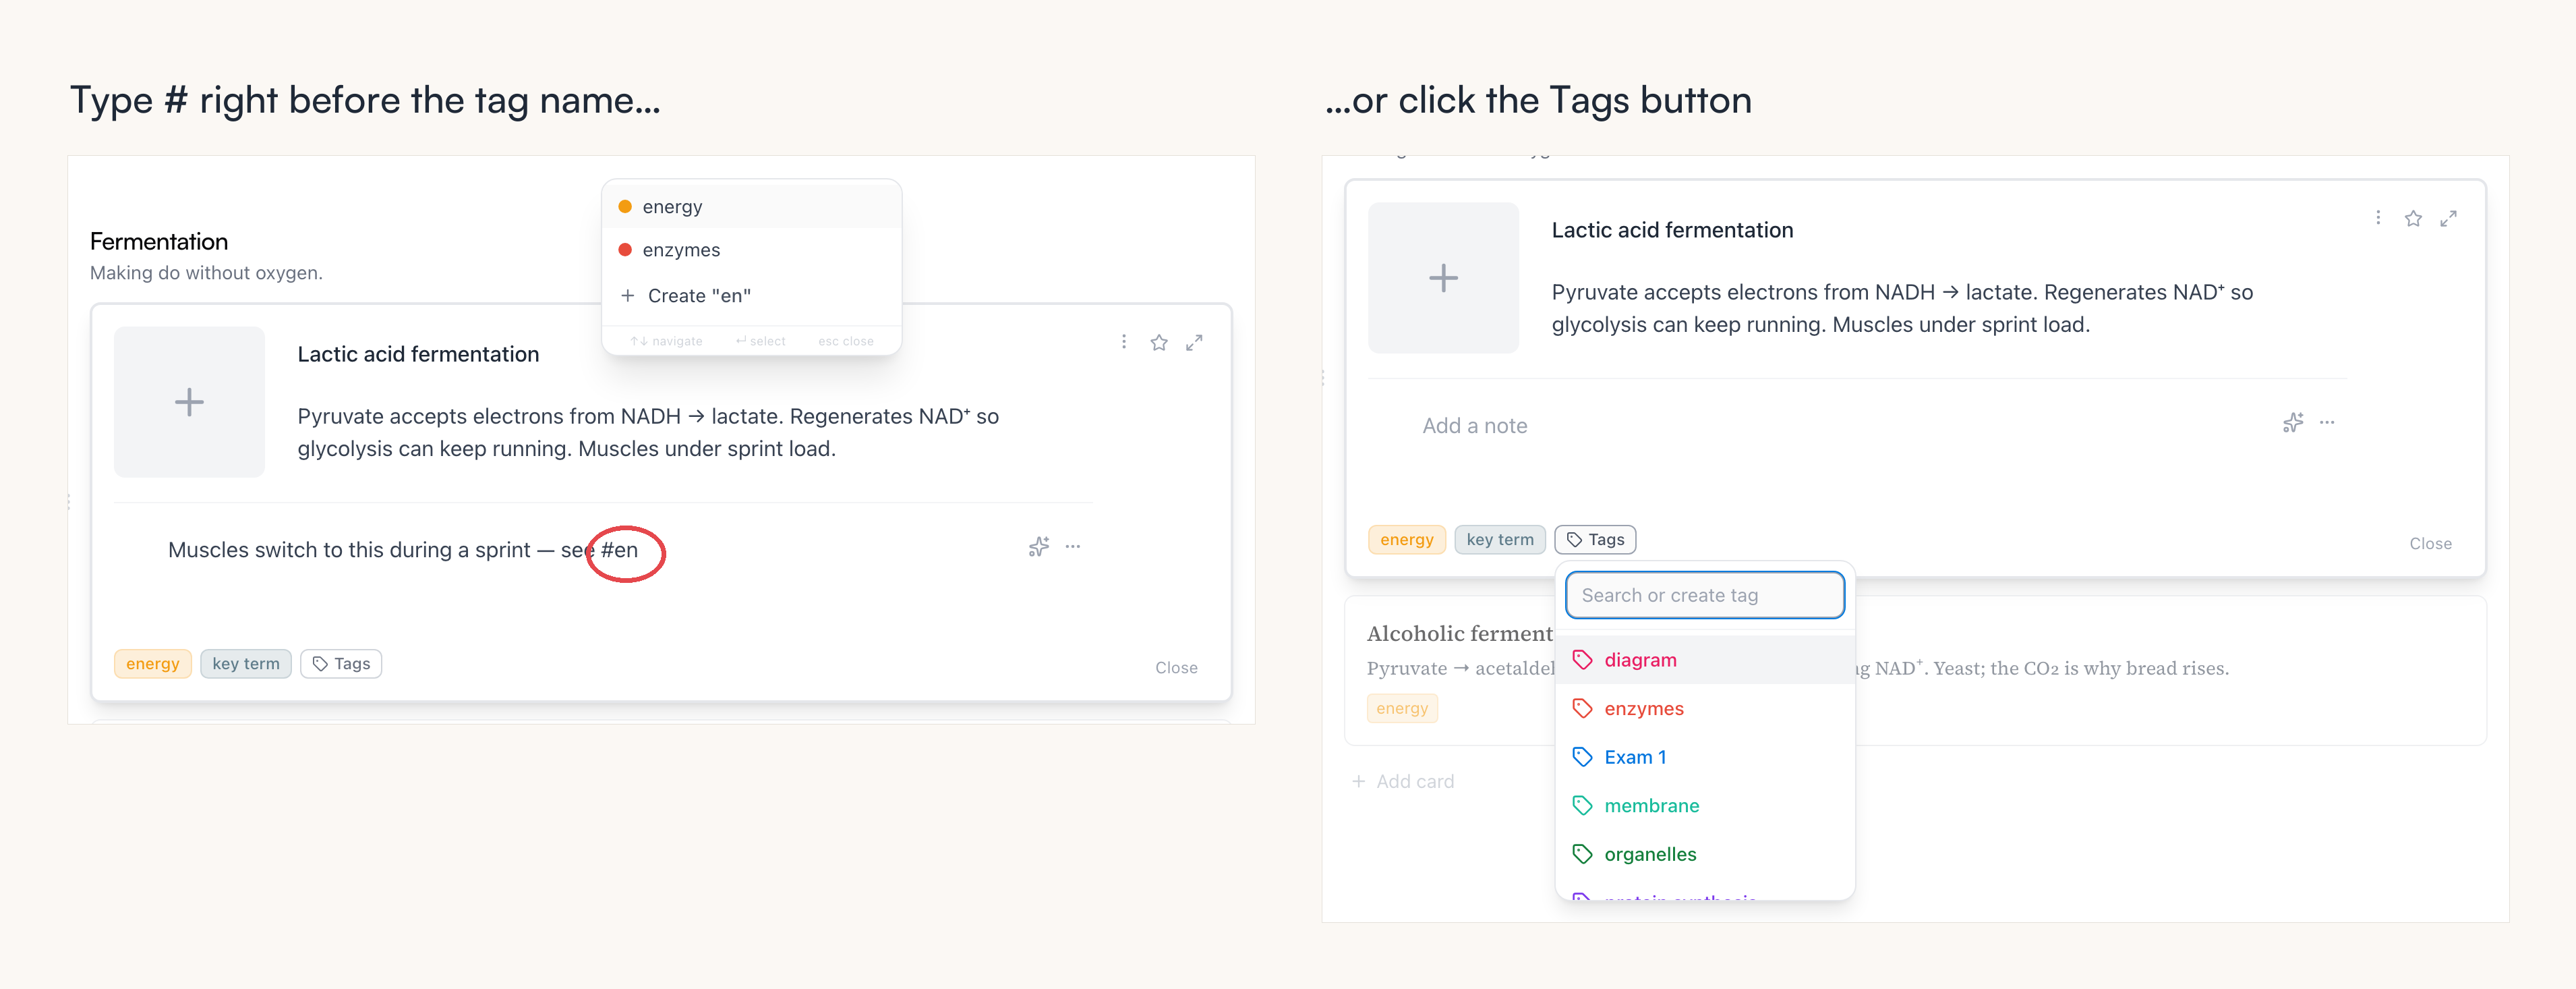Select the energy tag suggestion in left popup
2576x989 pixels.
click(751, 207)
